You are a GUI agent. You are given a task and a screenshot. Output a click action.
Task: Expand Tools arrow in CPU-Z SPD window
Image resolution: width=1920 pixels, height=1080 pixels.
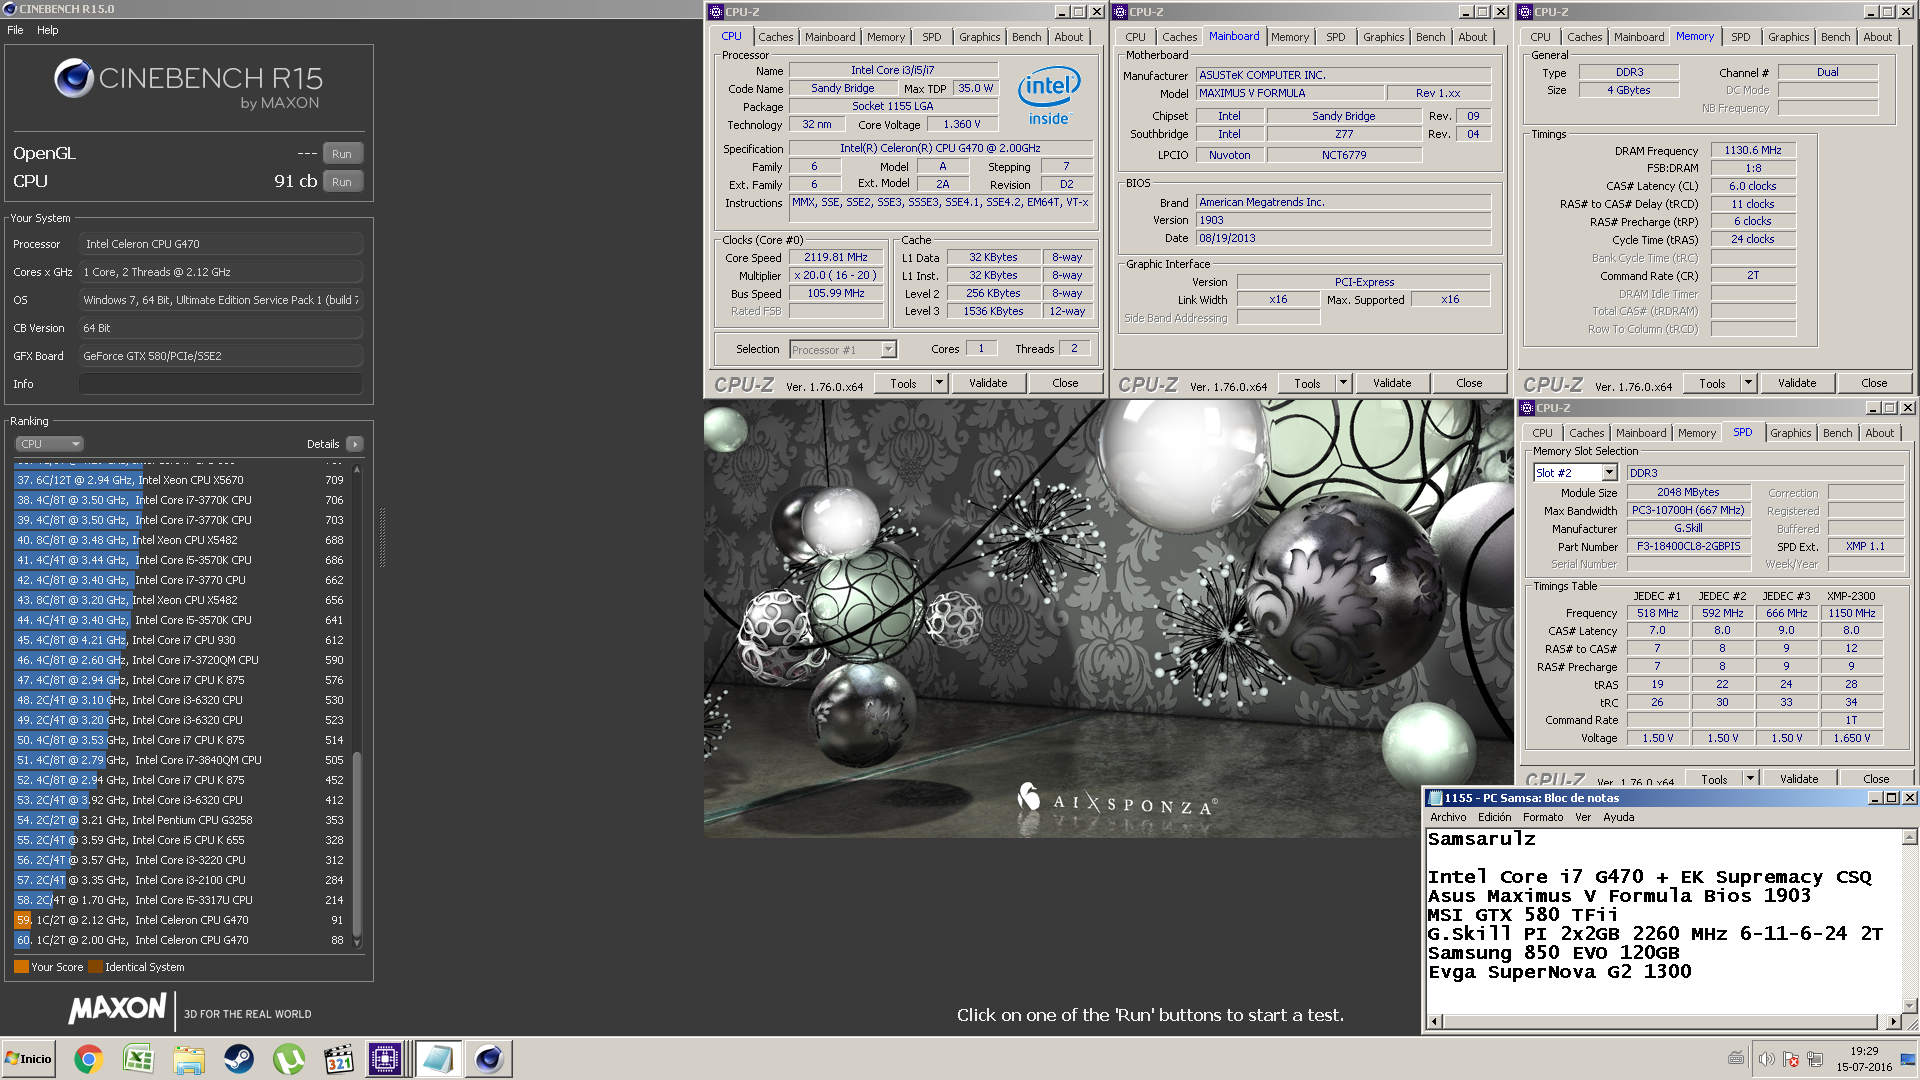click(x=1750, y=779)
